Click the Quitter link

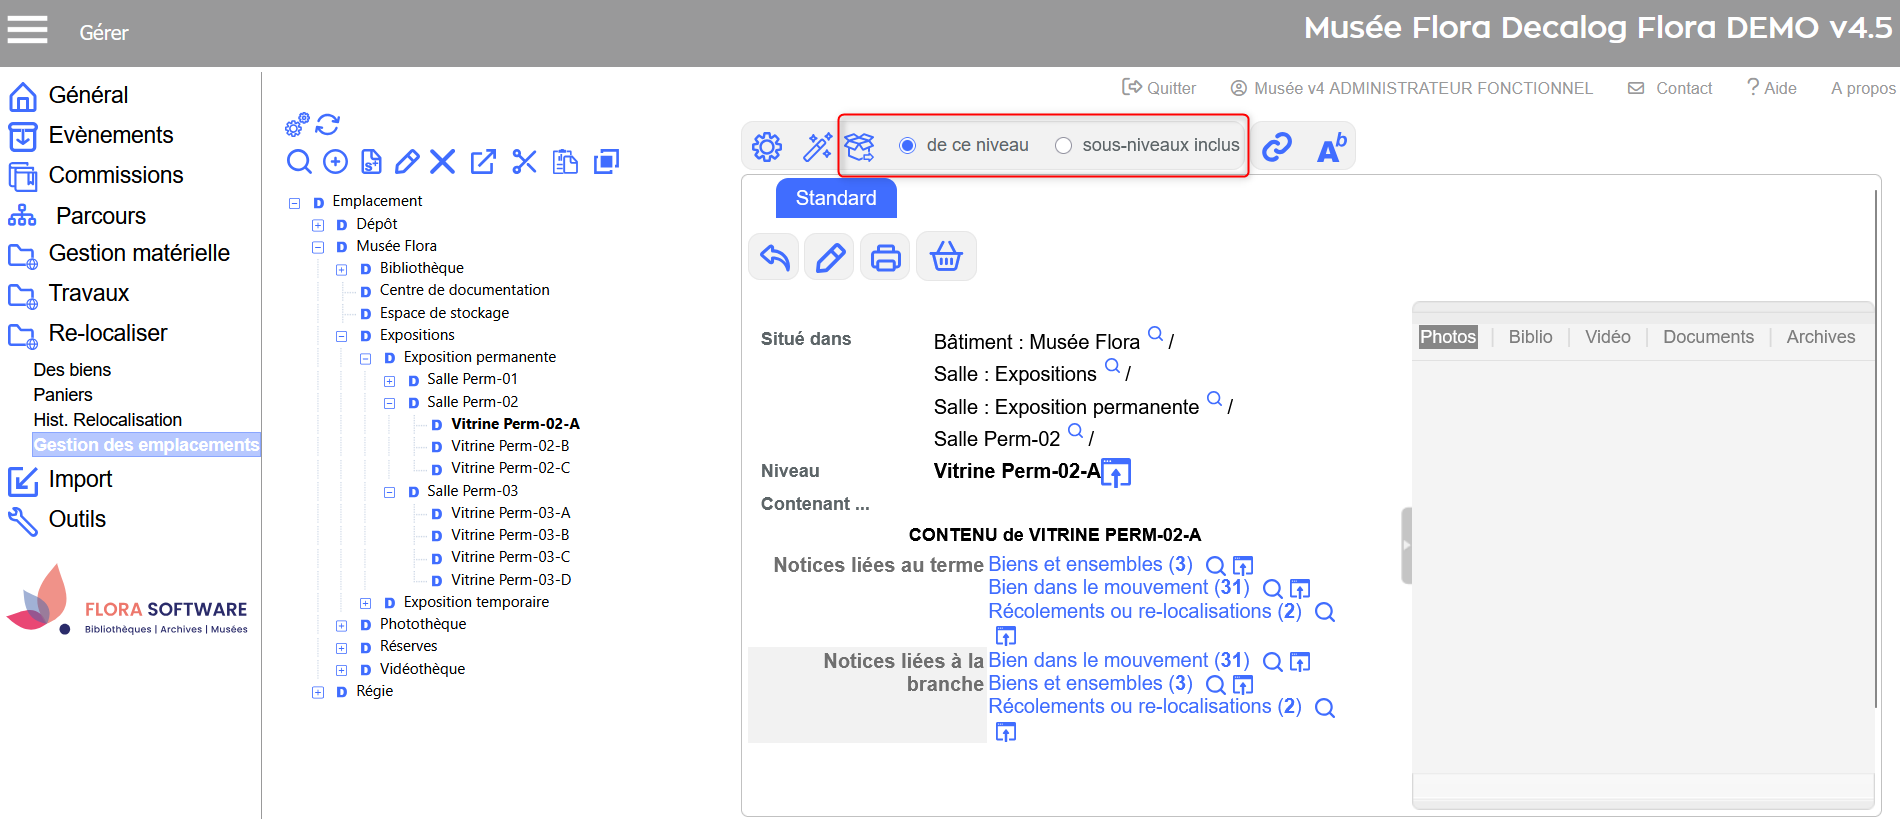tap(1159, 88)
